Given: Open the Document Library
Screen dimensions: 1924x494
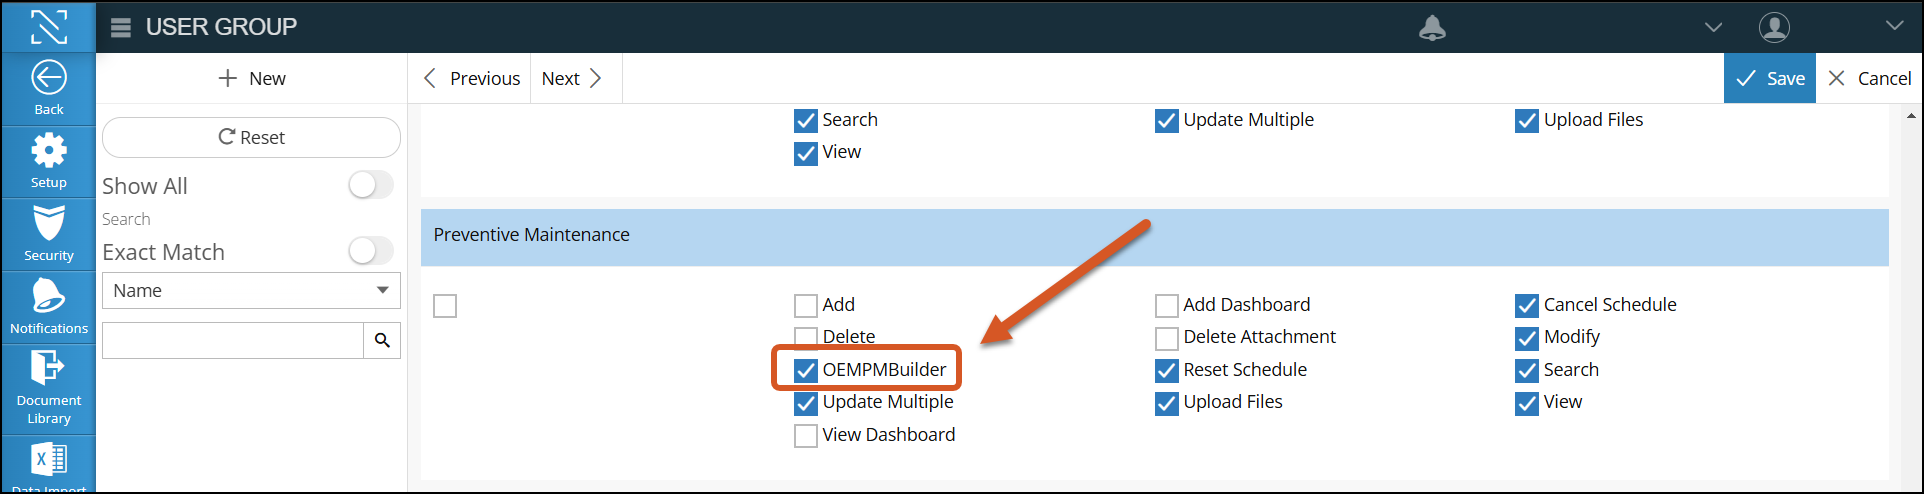Looking at the screenshot, I should tap(48, 370).
